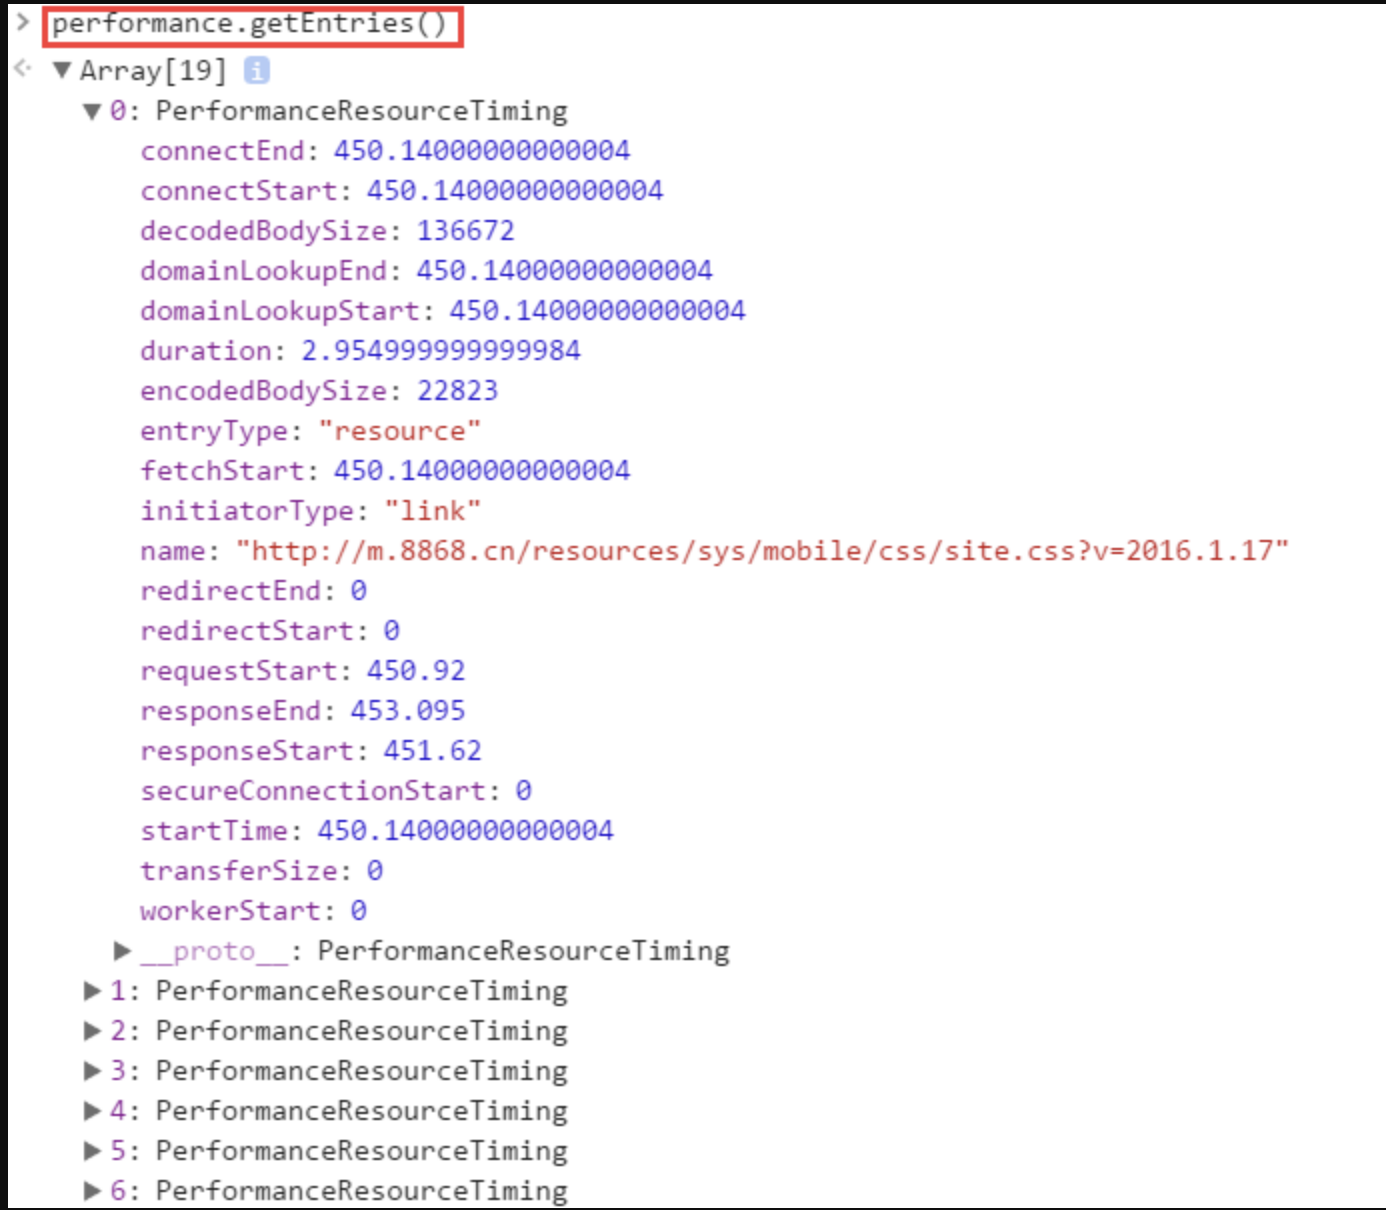Viewport: 1386px width, 1210px height.
Task: Select the decodedBodySize value 136672
Action: pyautogui.click(x=465, y=231)
